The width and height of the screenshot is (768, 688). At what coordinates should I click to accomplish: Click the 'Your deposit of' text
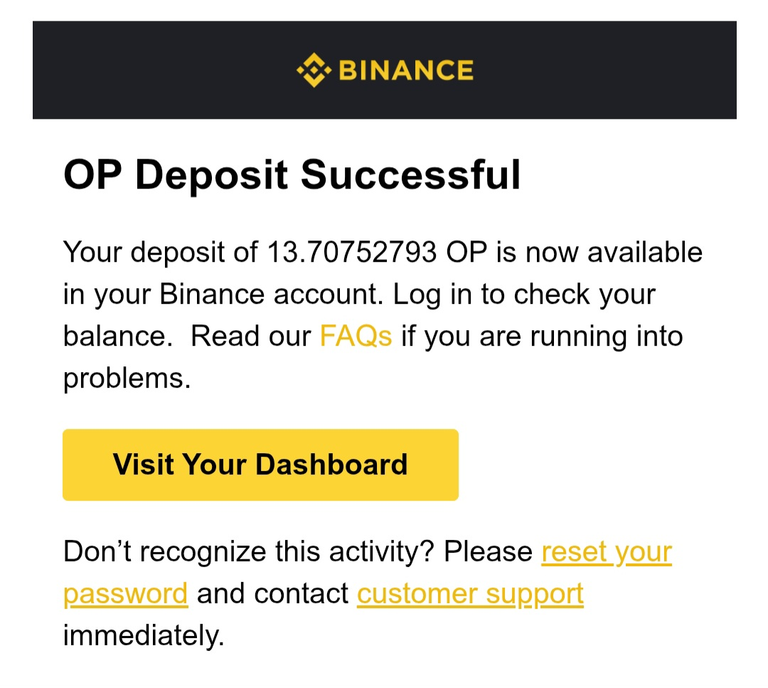click(x=160, y=252)
